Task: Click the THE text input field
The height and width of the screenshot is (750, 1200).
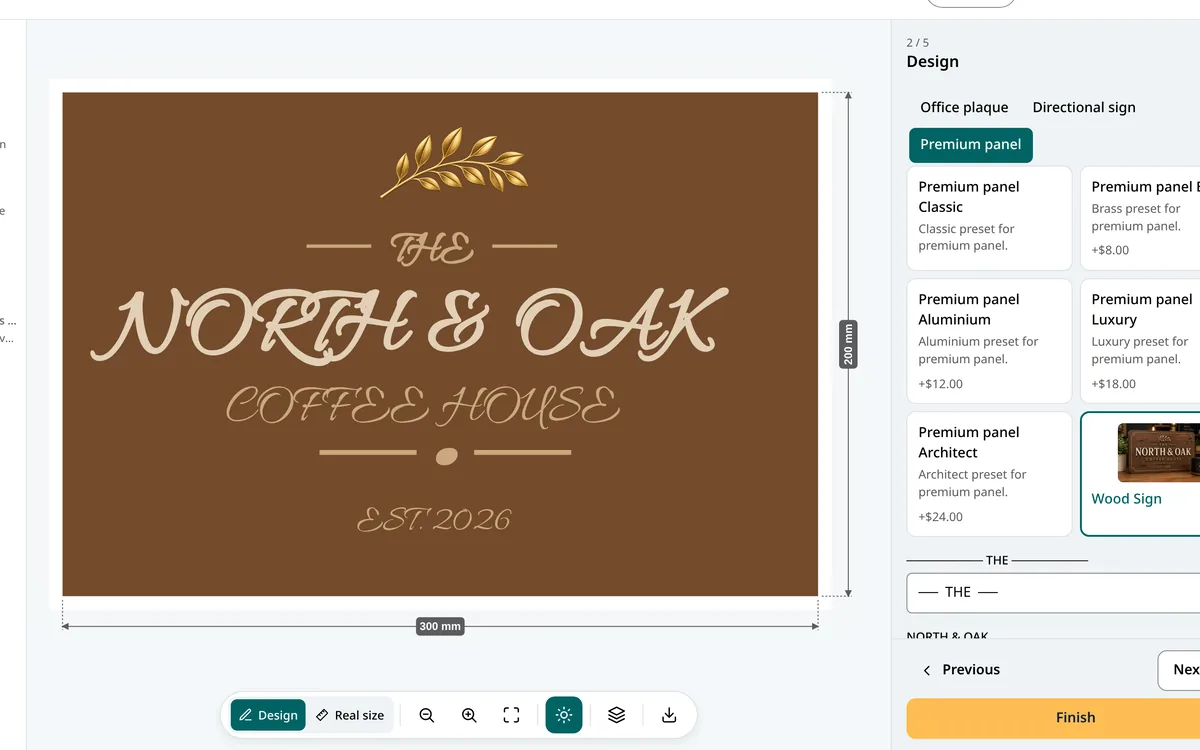Action: 1053,592
